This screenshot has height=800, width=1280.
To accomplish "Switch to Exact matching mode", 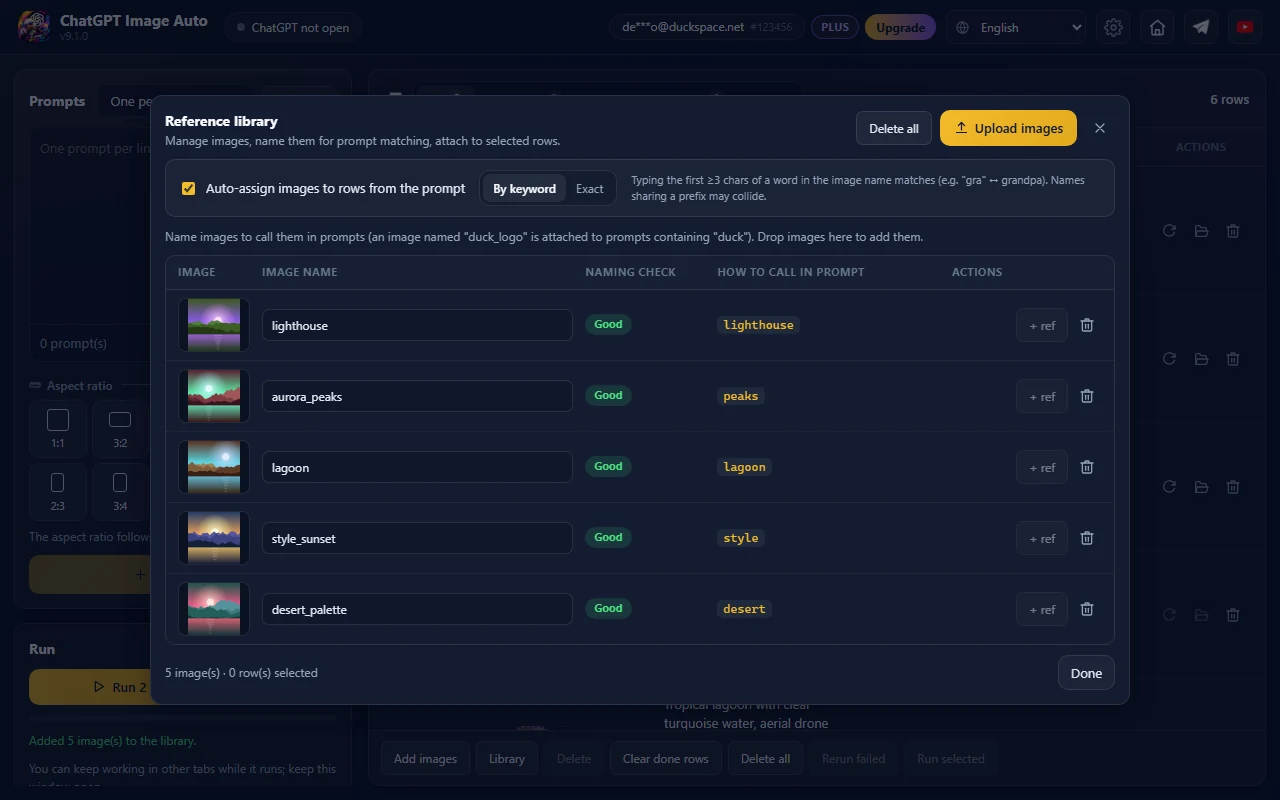I will point(590,188).
